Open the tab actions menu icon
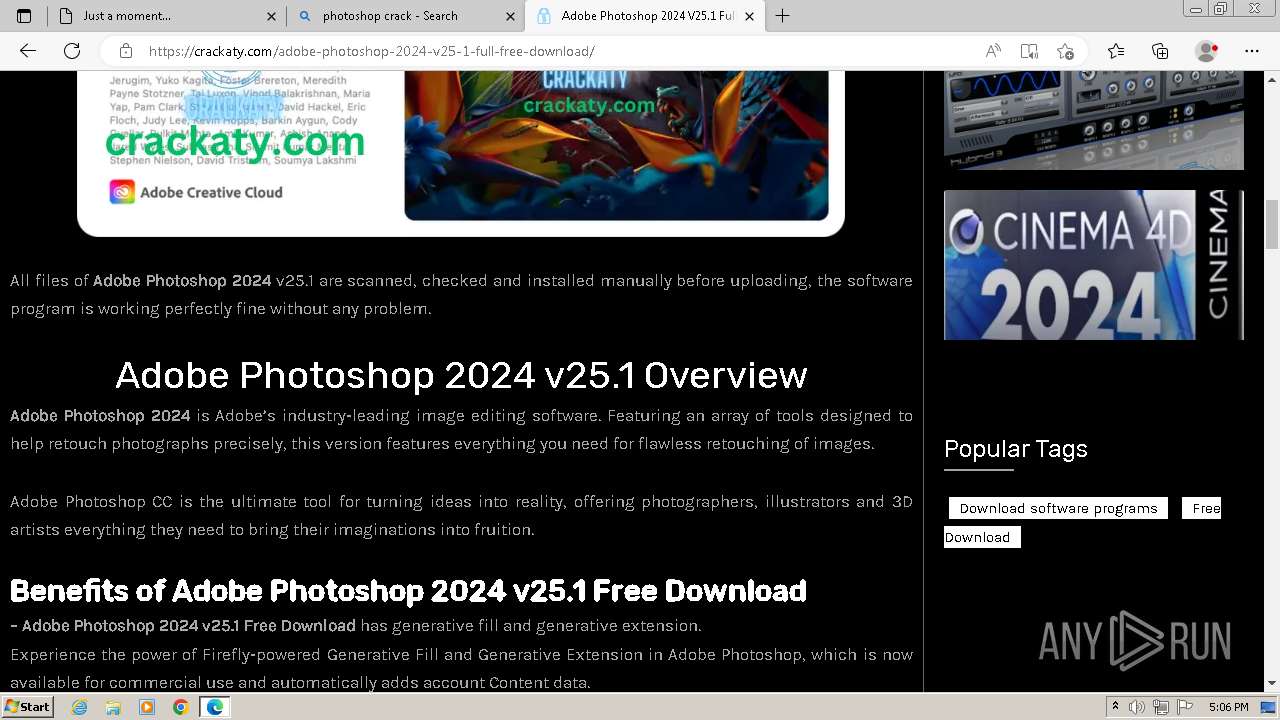 pos(24,16)
